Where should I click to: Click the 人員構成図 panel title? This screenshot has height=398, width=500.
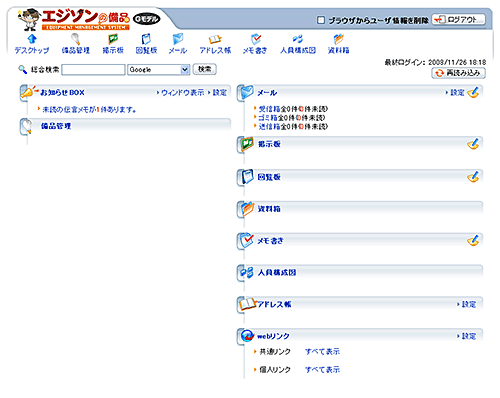(277, 272)
